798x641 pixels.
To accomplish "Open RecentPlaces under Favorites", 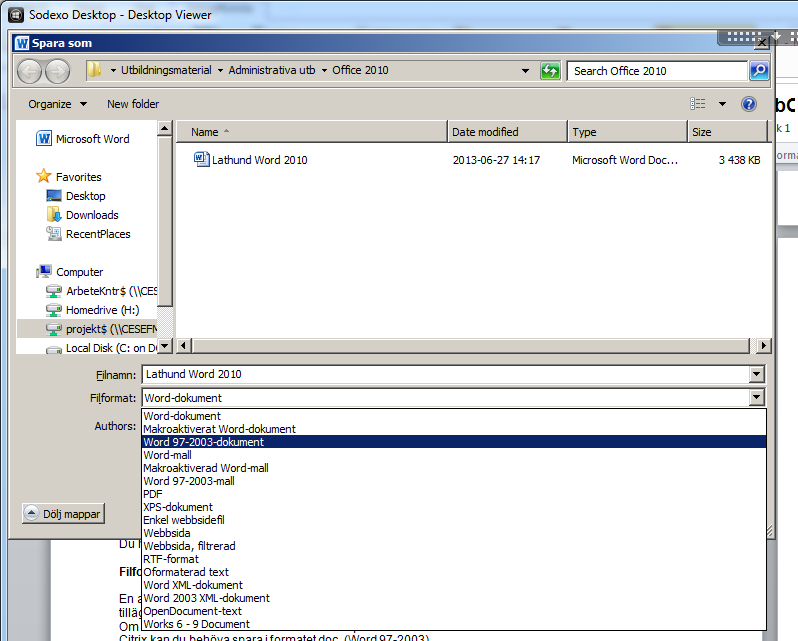I will point(89,234).
